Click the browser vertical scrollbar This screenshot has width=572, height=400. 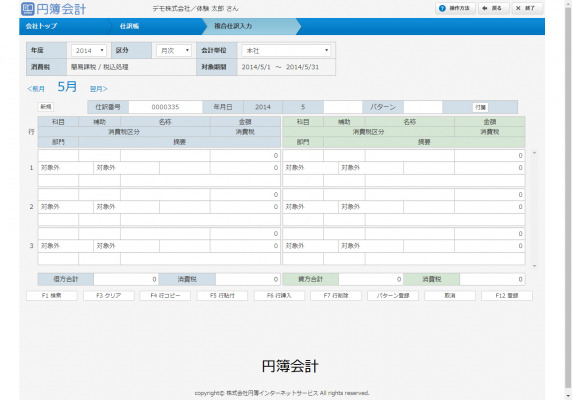point(568,200)
